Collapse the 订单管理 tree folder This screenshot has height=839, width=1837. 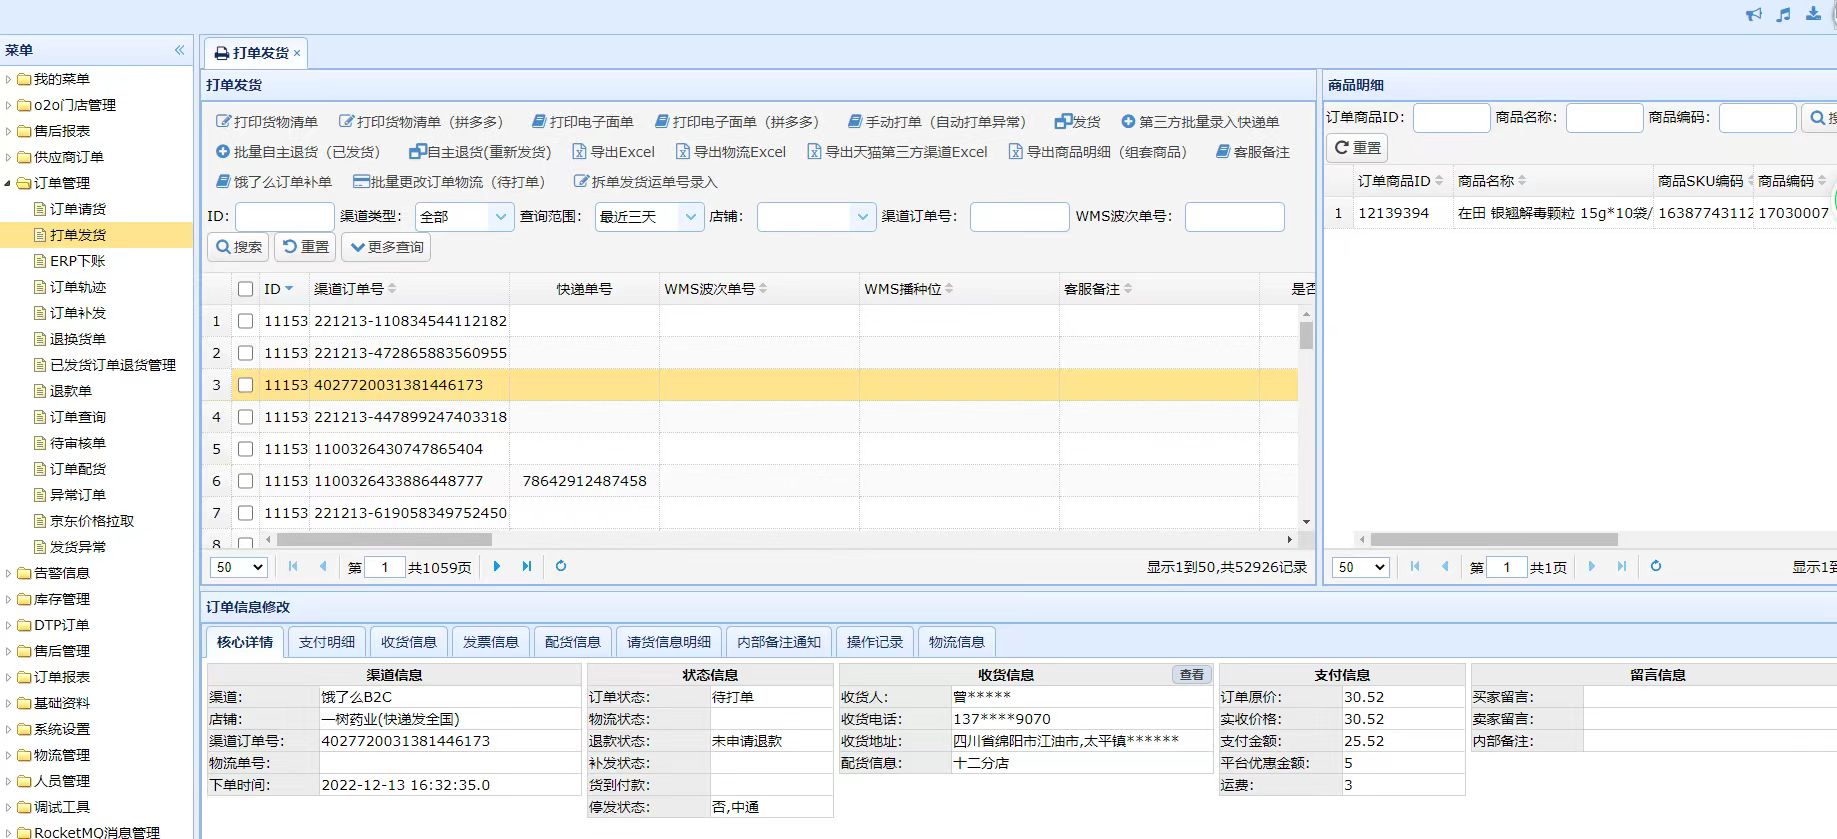pyautogui.click(x=9, y=183)
